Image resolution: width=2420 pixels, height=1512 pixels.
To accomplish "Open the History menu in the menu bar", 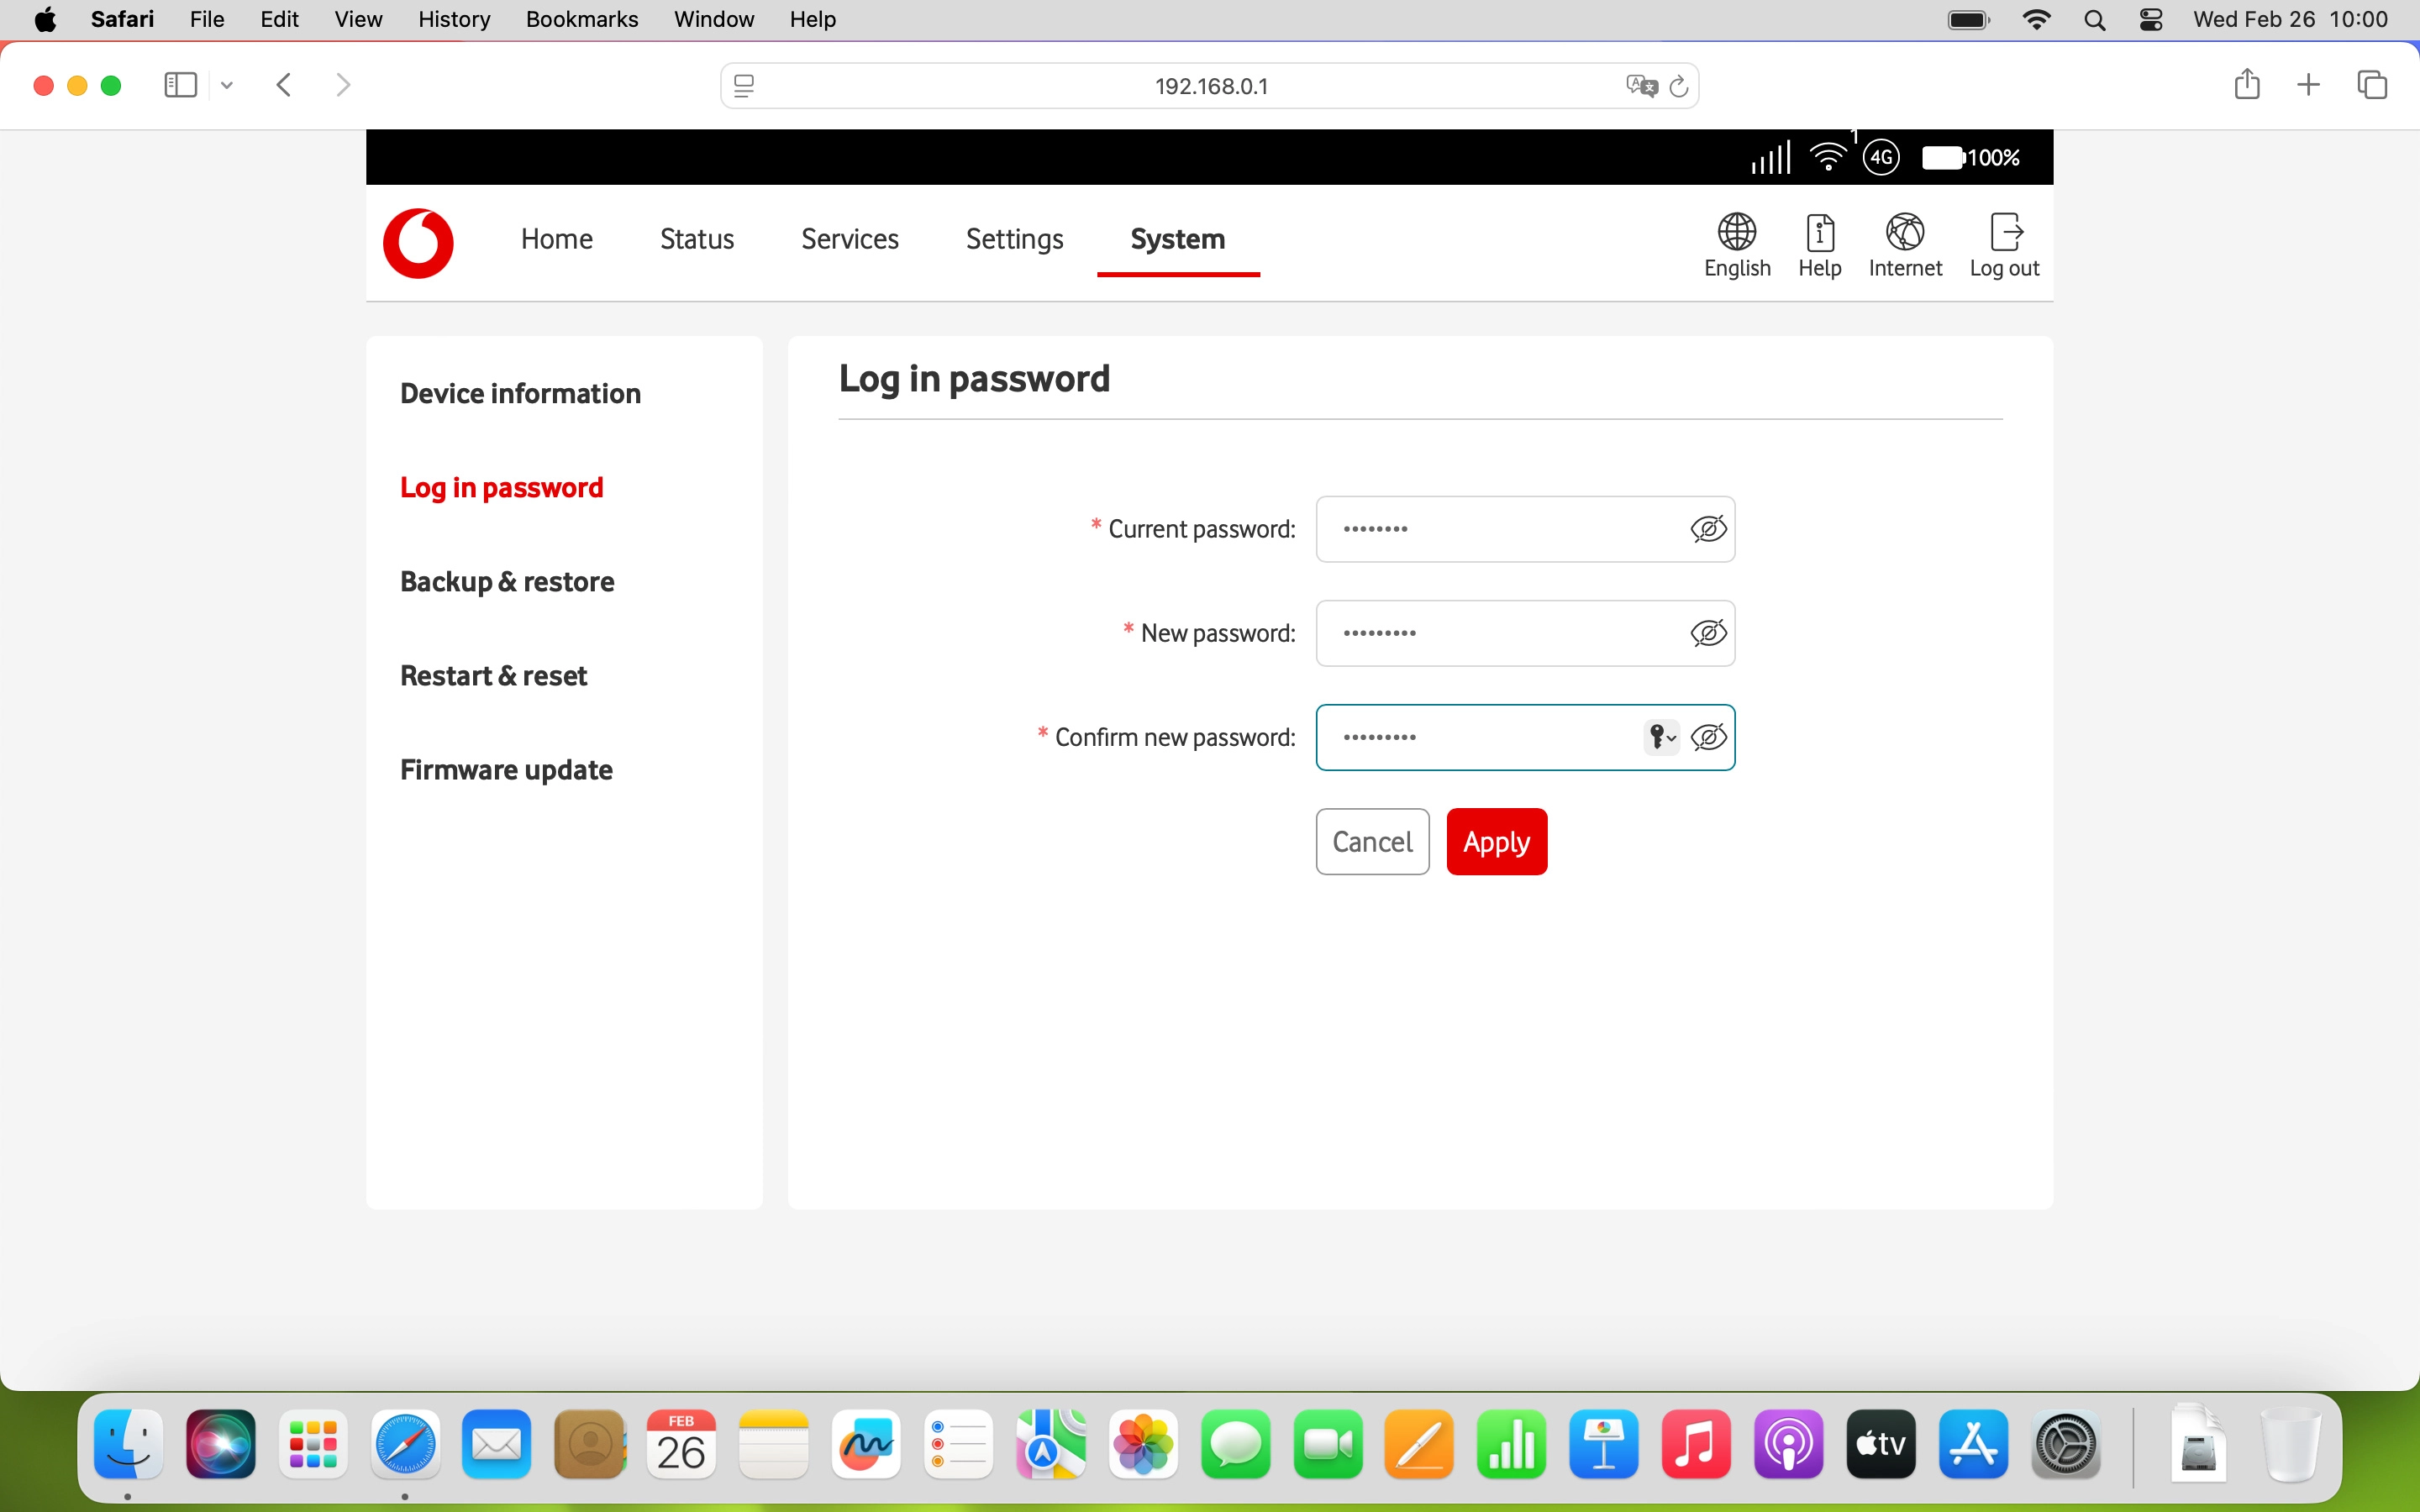I will 453,19.
